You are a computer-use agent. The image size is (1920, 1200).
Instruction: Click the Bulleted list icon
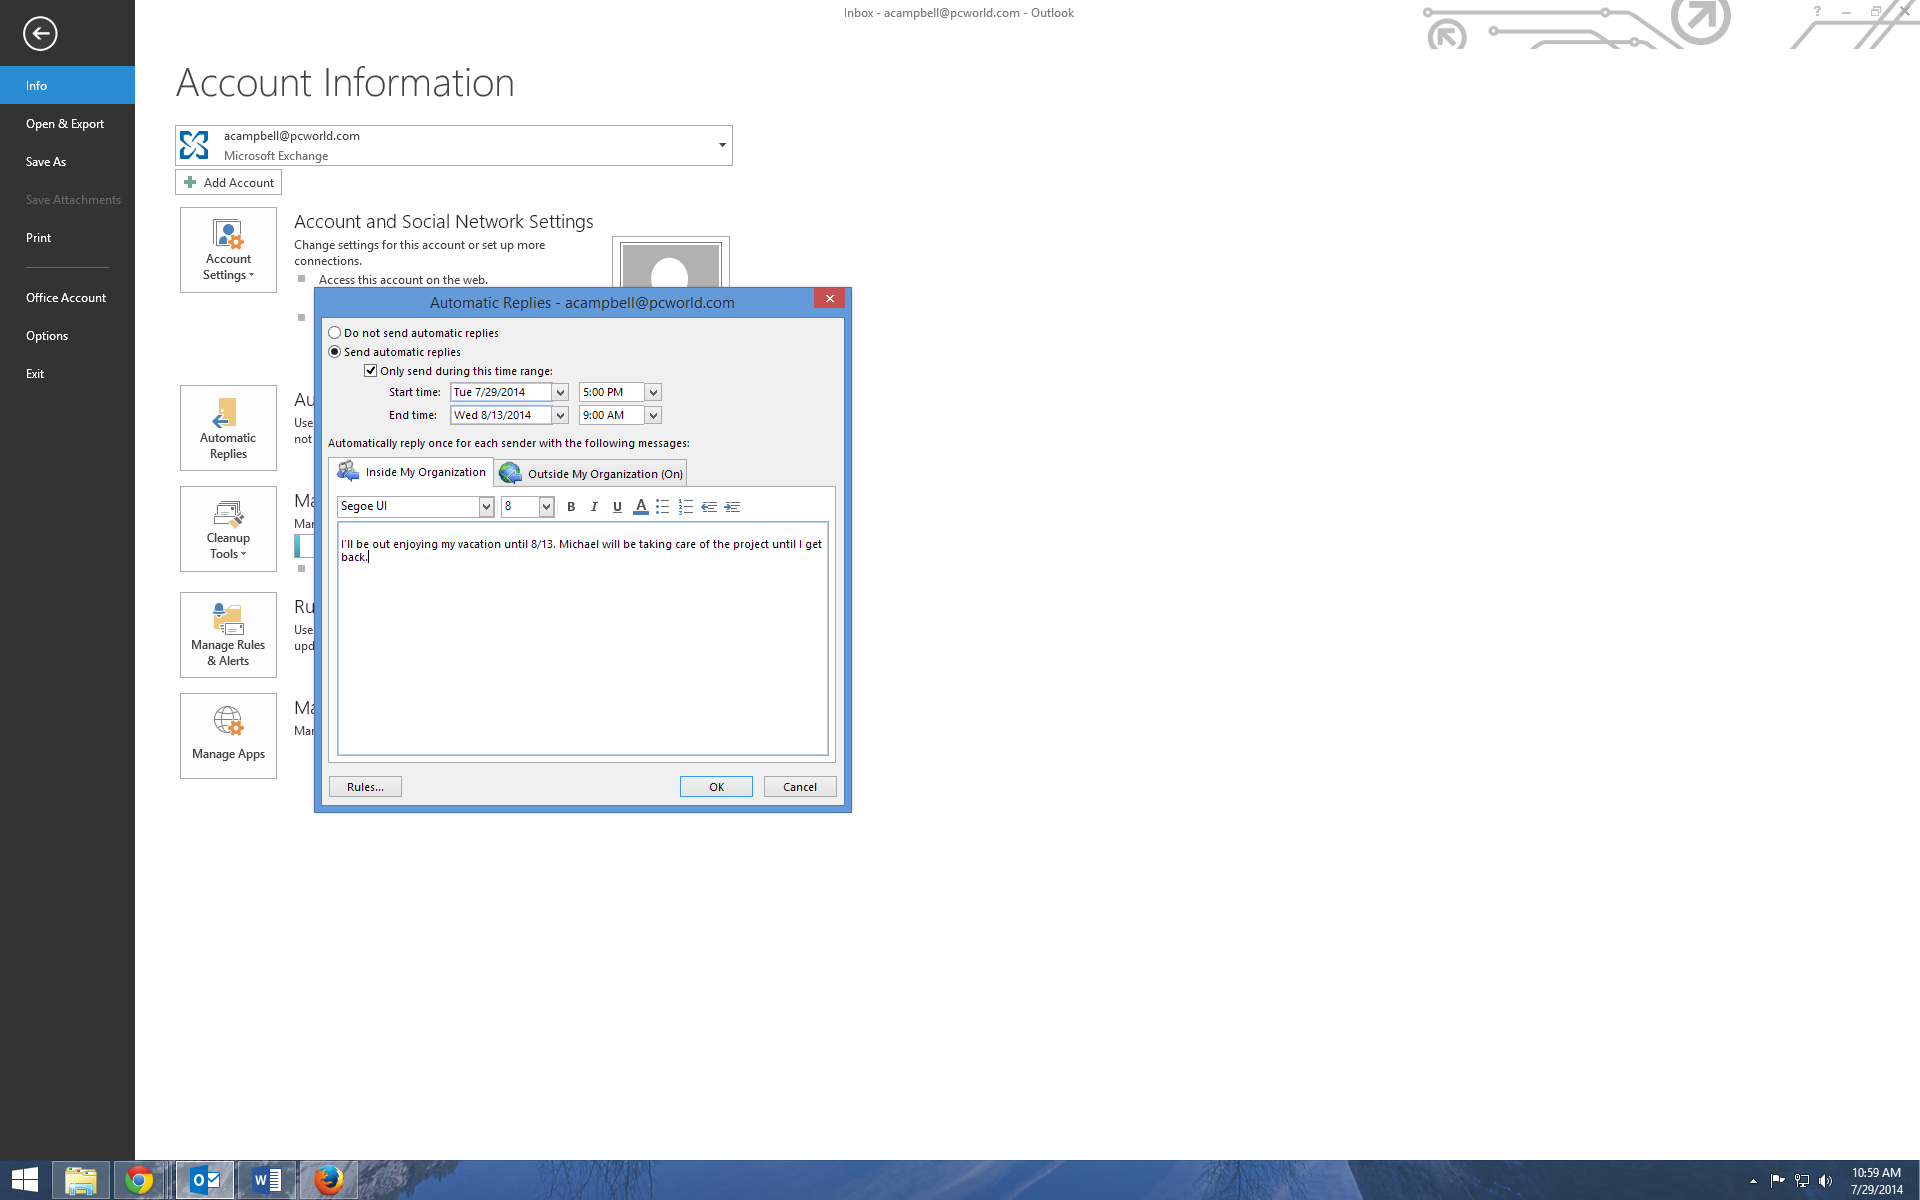[663, 506]
